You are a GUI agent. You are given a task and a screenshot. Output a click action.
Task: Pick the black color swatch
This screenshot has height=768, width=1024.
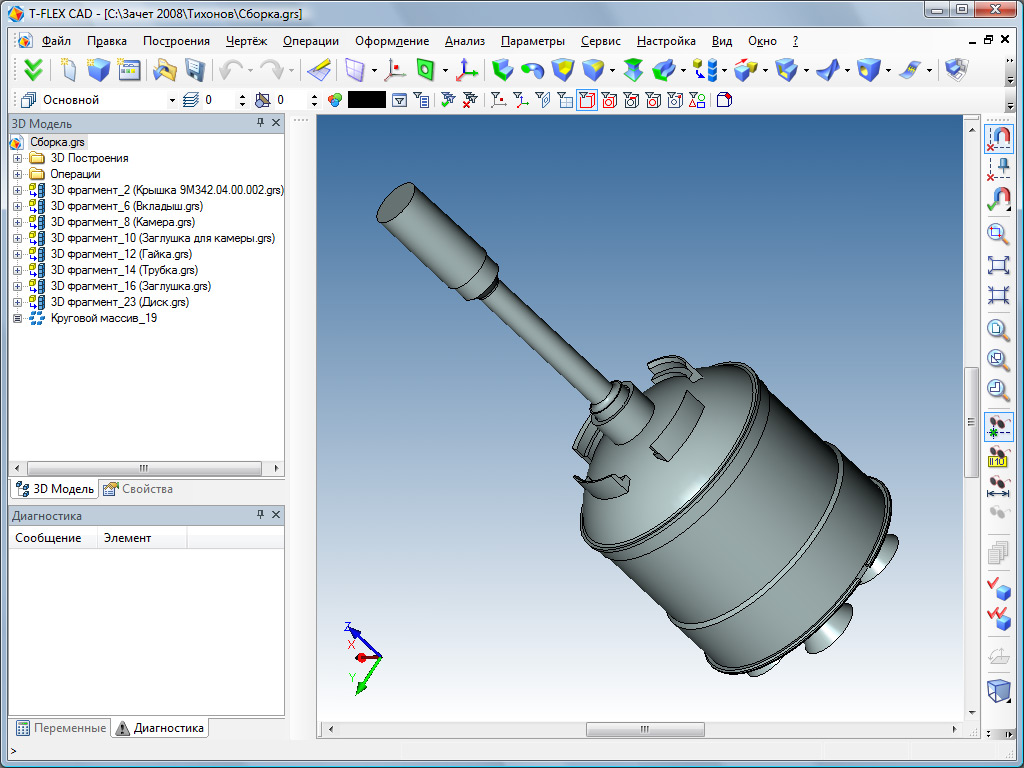tap(366, 100)
